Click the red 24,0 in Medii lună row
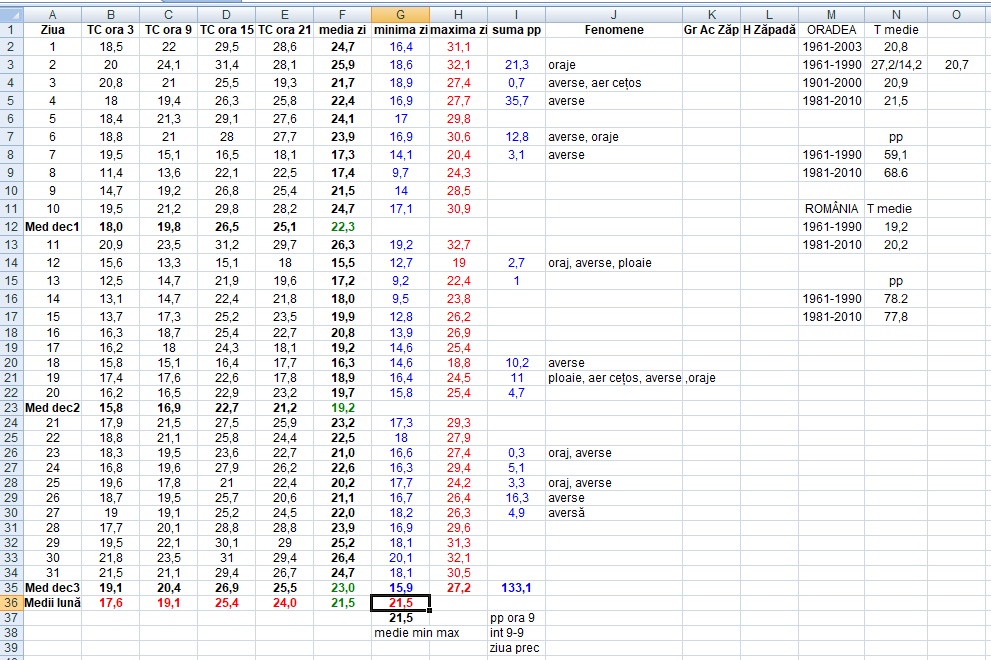Viewport: 991px width, 660px height. (284, 602)
